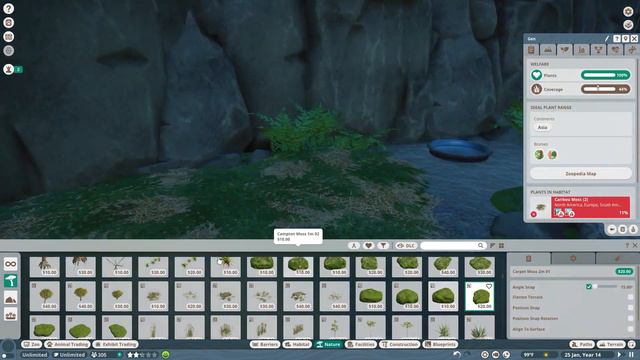This screenshot has height=360, width=640.
Task: Click the Plants welfare heart icon
Action: tap(536, 75)
